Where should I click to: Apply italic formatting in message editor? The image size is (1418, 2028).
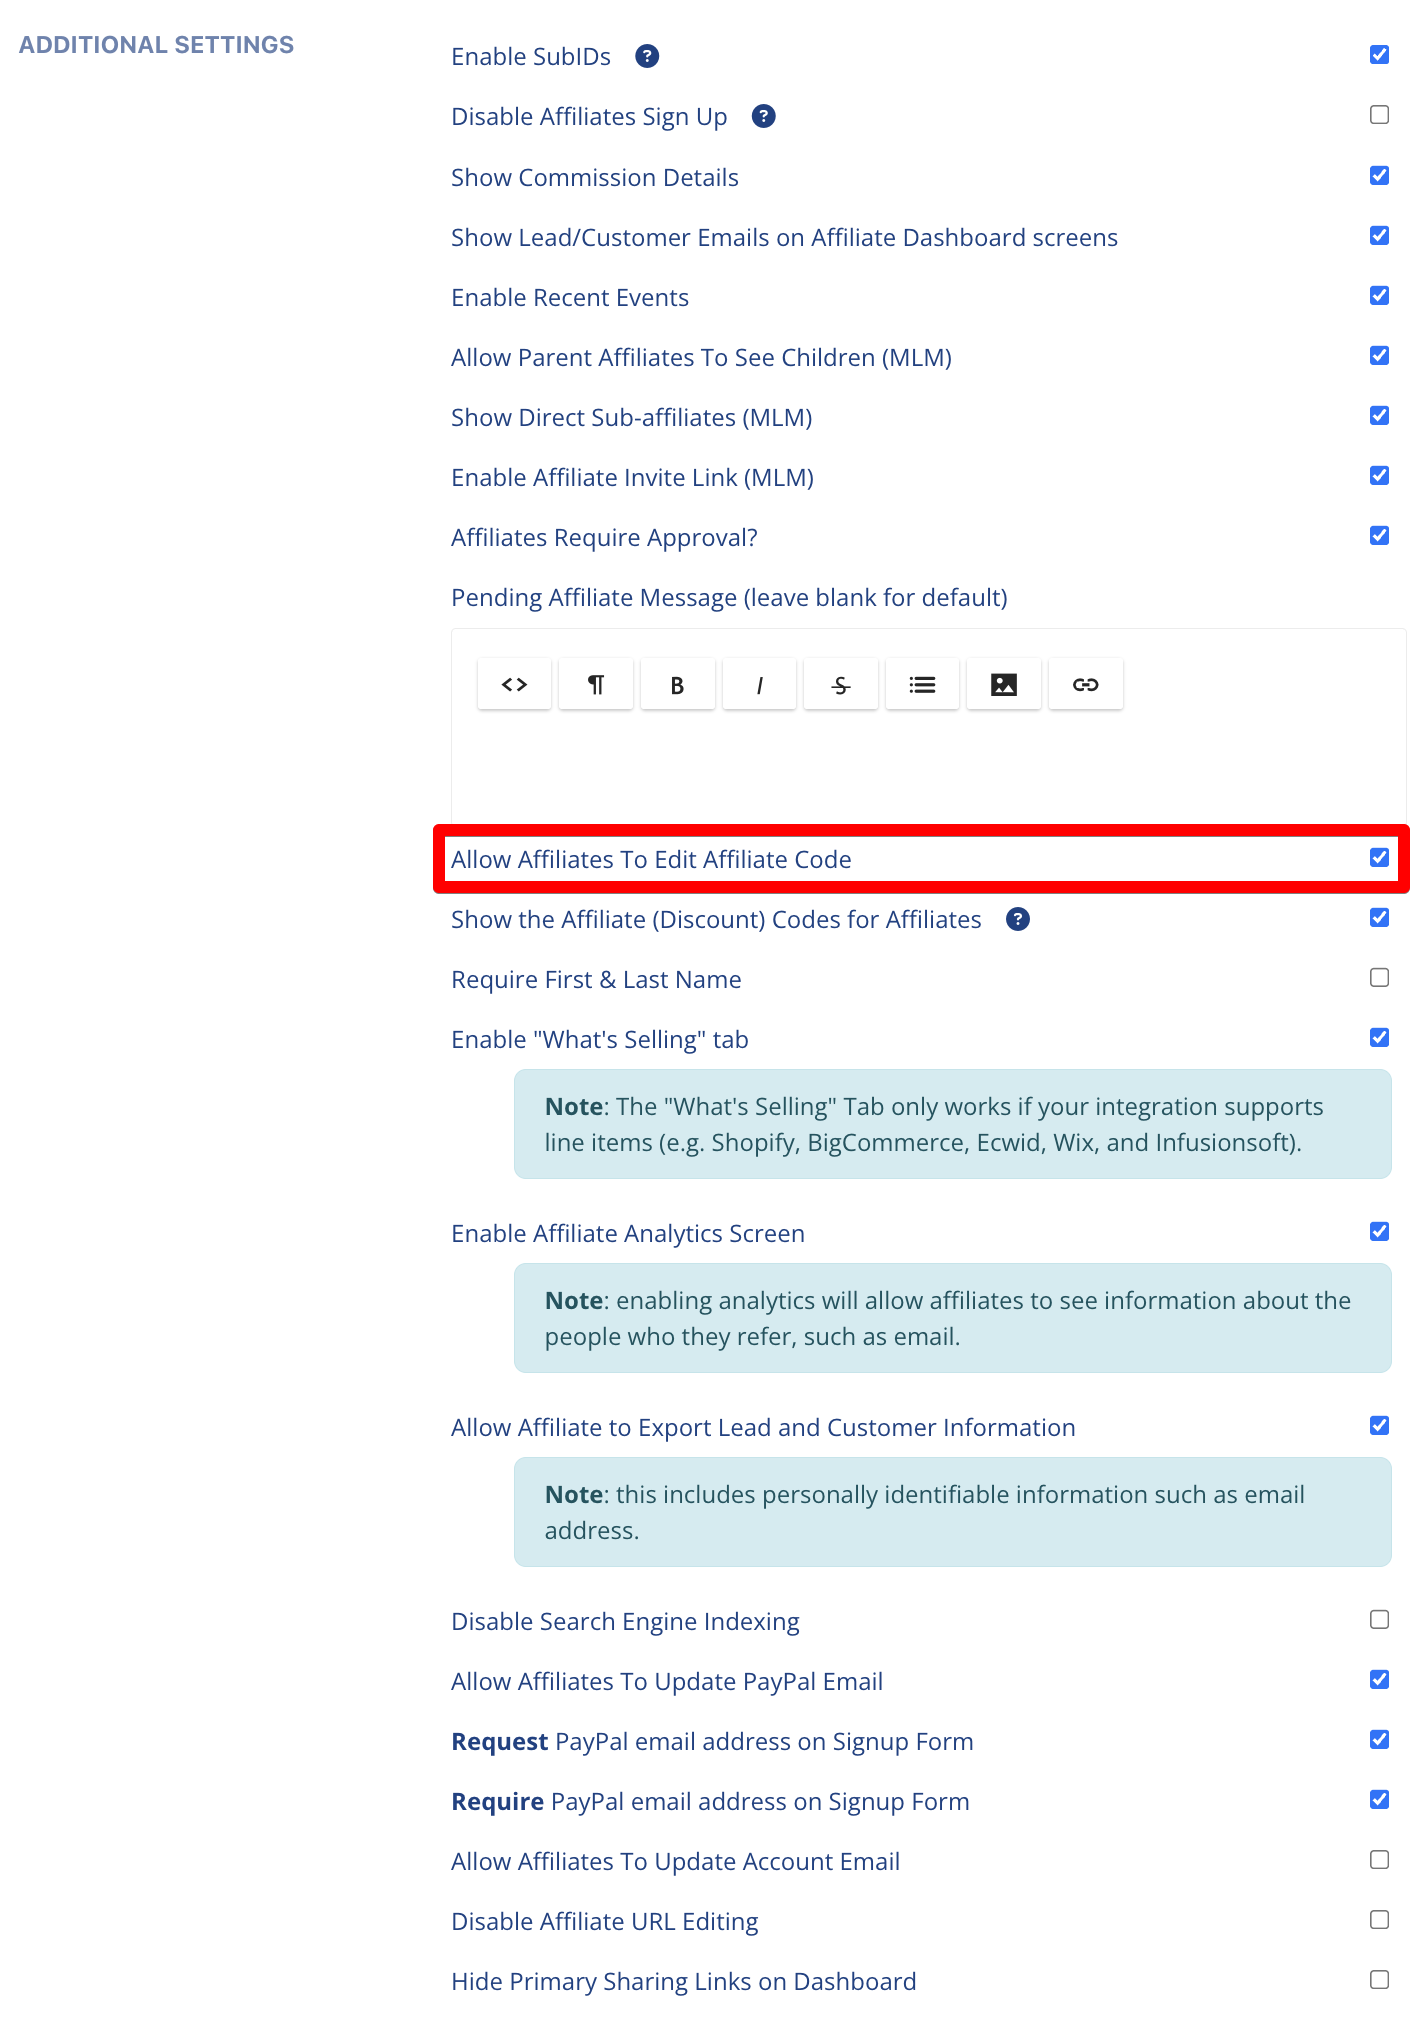[759, 685]
